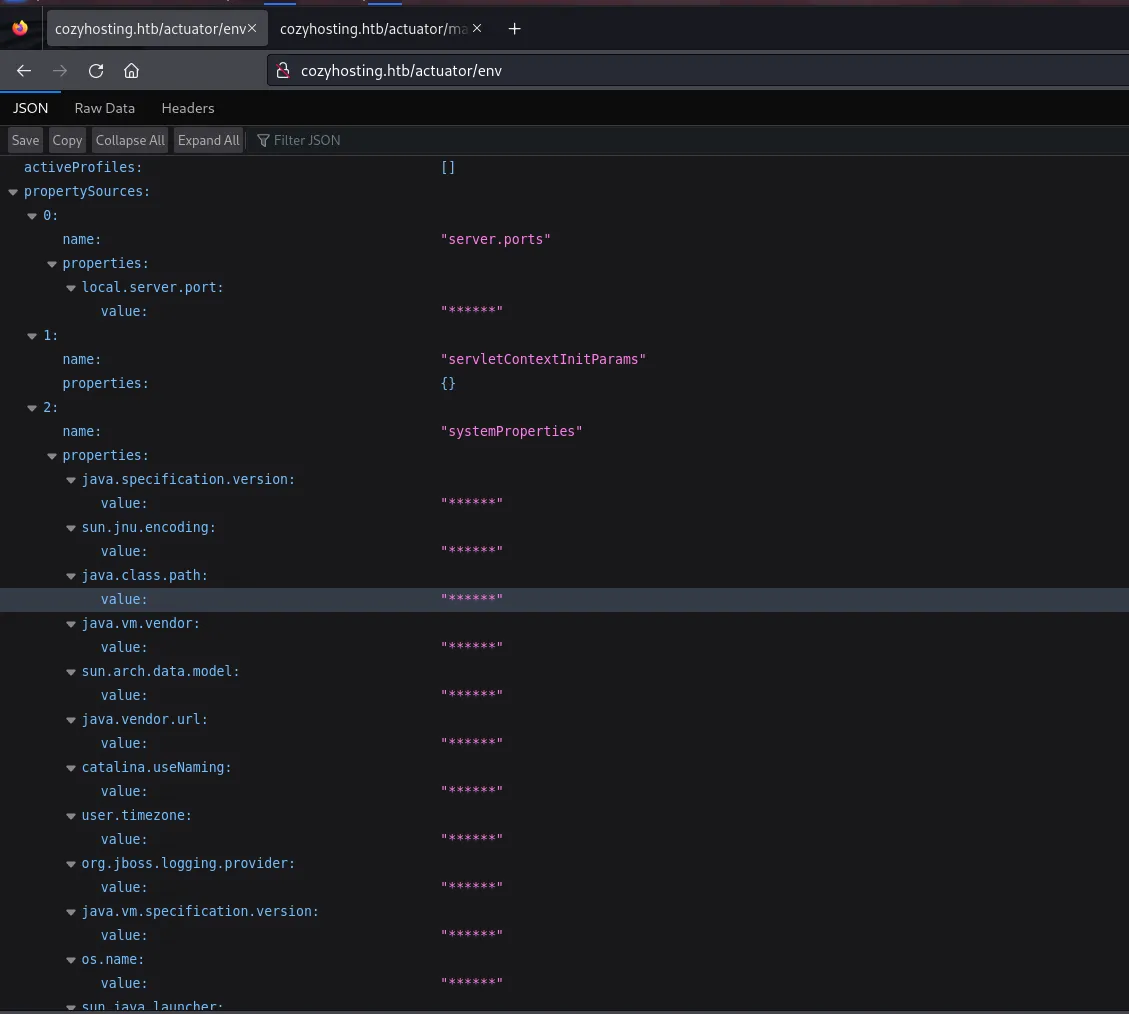The height and width of the screenshot is (1014, 1129).
Task: Click the filter funnel icon
Action: click(x=264, y=140)
